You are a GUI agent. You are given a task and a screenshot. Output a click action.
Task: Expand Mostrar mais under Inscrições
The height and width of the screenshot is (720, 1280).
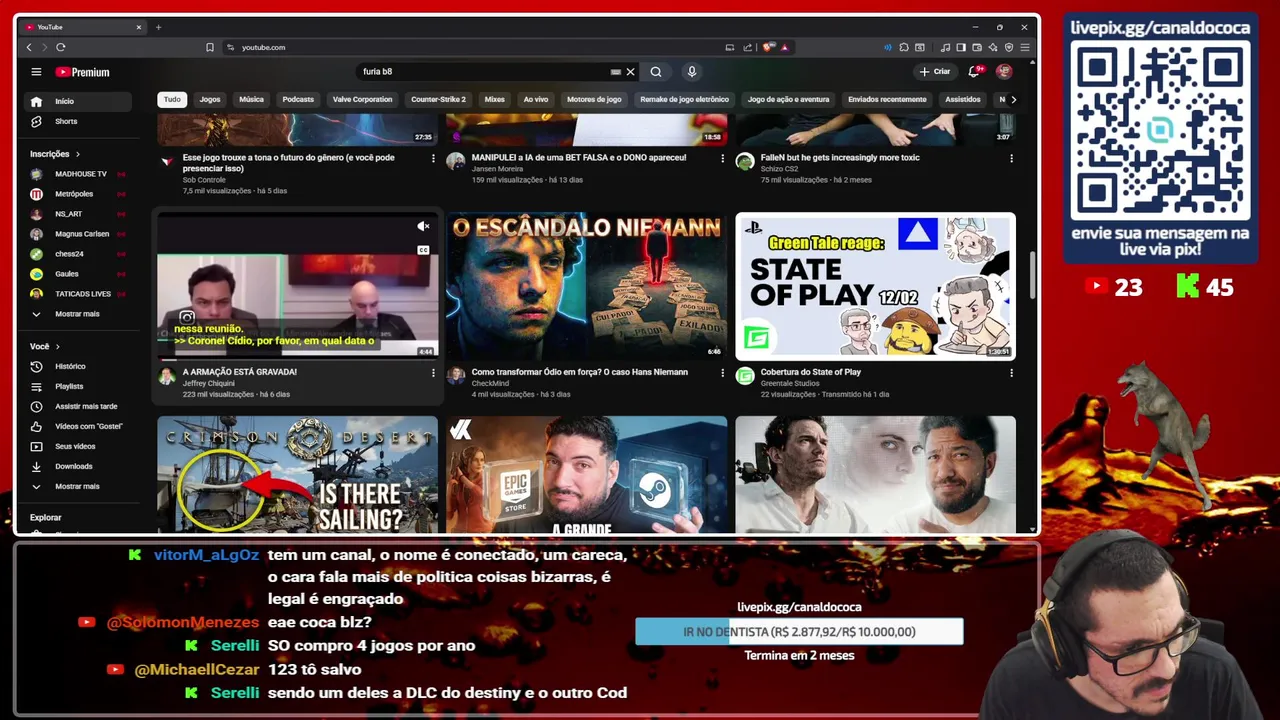(78, 314)
